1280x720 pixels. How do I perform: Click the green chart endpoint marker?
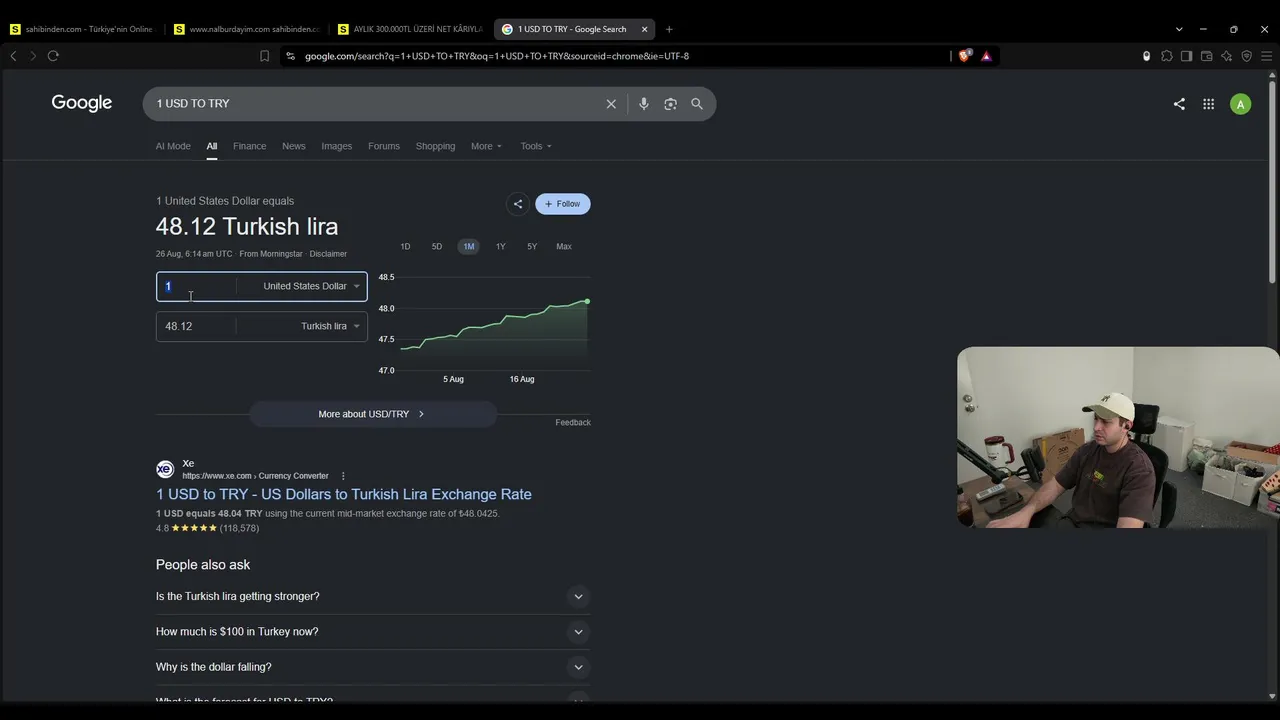(587, 301)
